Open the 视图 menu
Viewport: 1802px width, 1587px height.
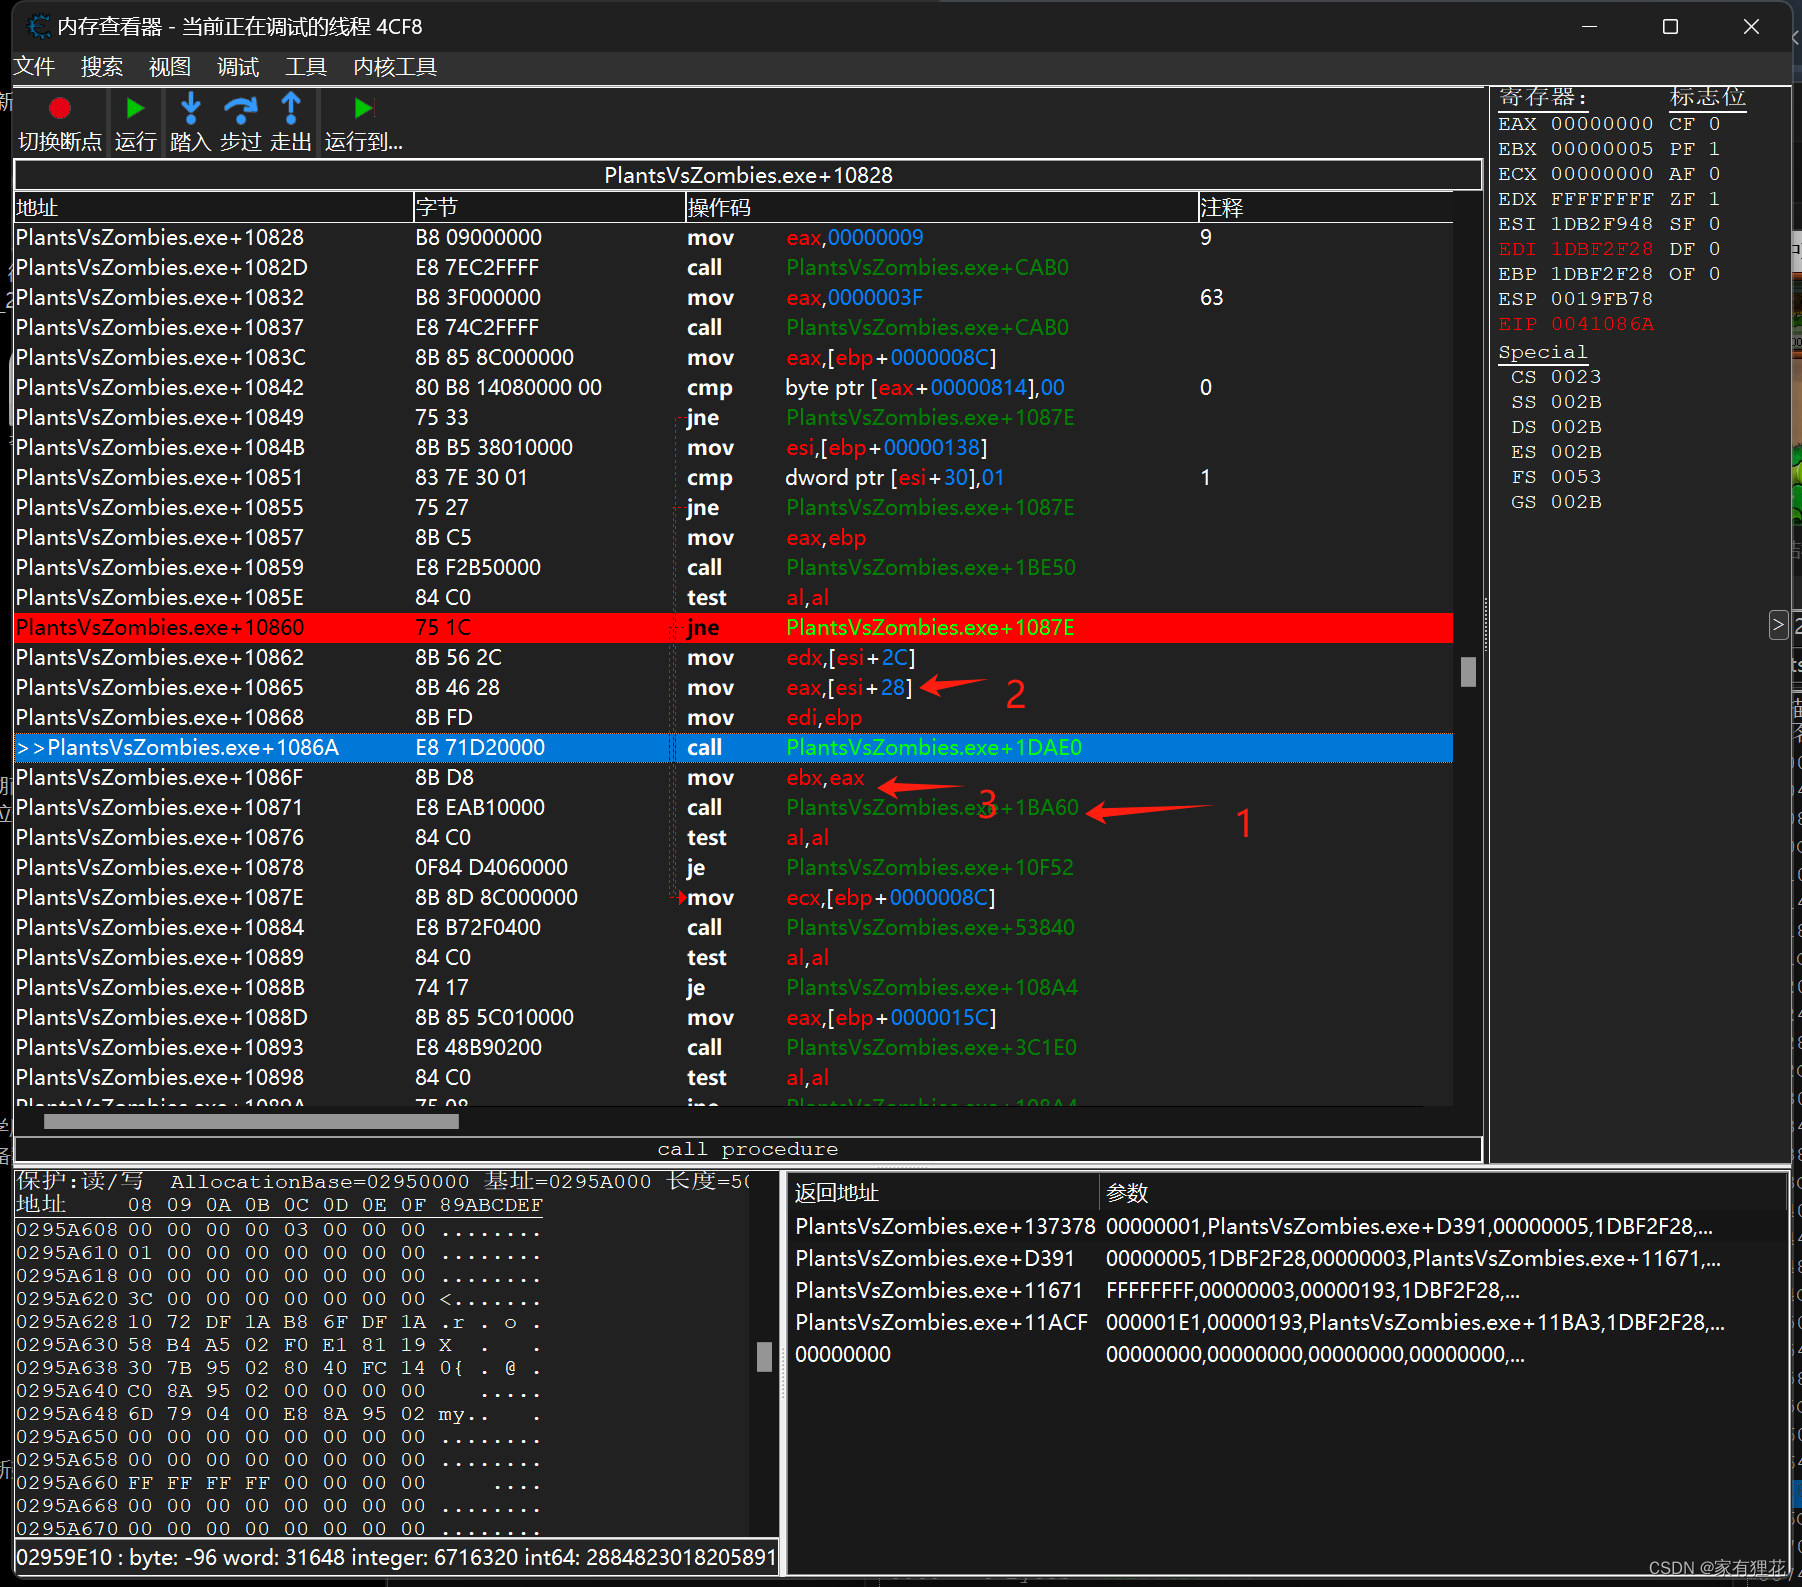pos(170,67)
